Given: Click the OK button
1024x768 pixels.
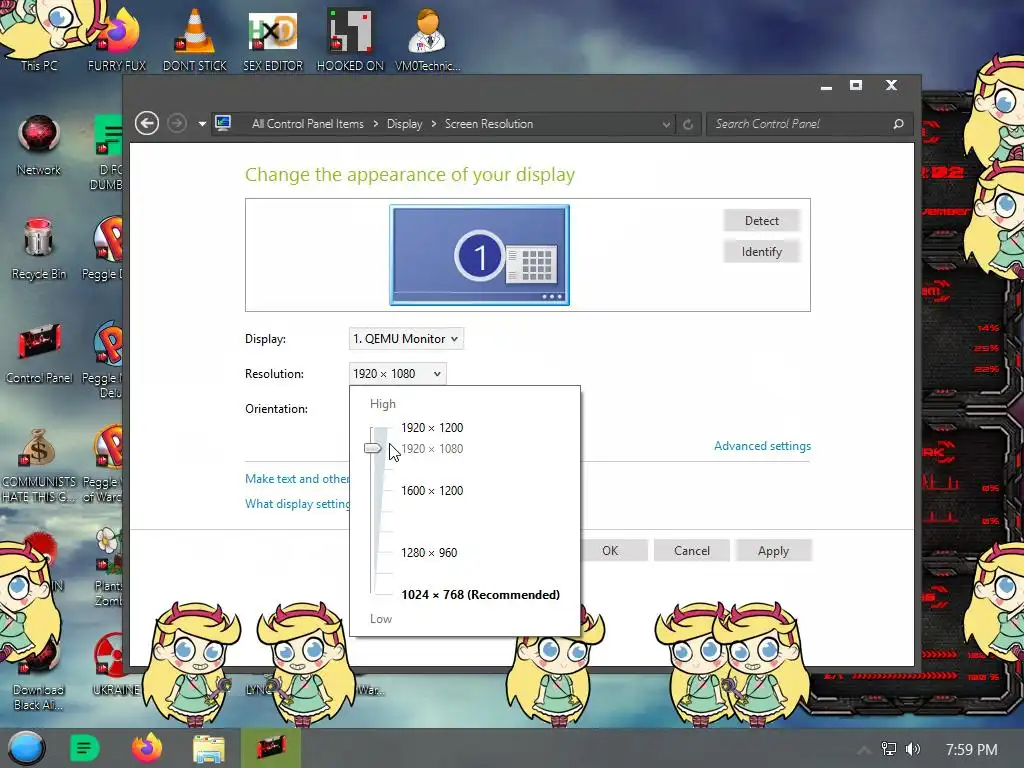Looking at the screenshot, I should 611,551.
